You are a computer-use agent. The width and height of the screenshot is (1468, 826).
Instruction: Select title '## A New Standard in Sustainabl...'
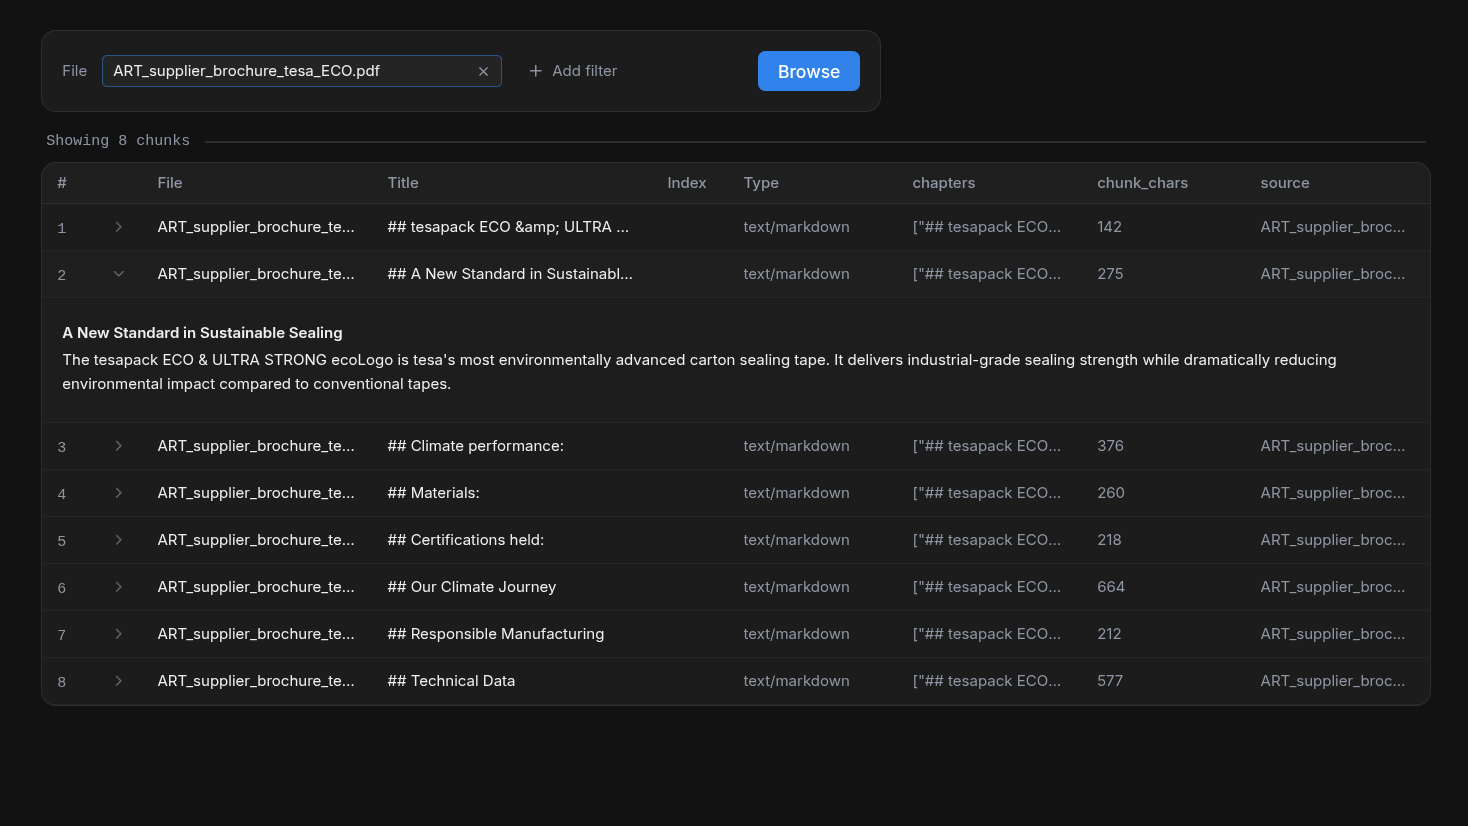[510, 274]
